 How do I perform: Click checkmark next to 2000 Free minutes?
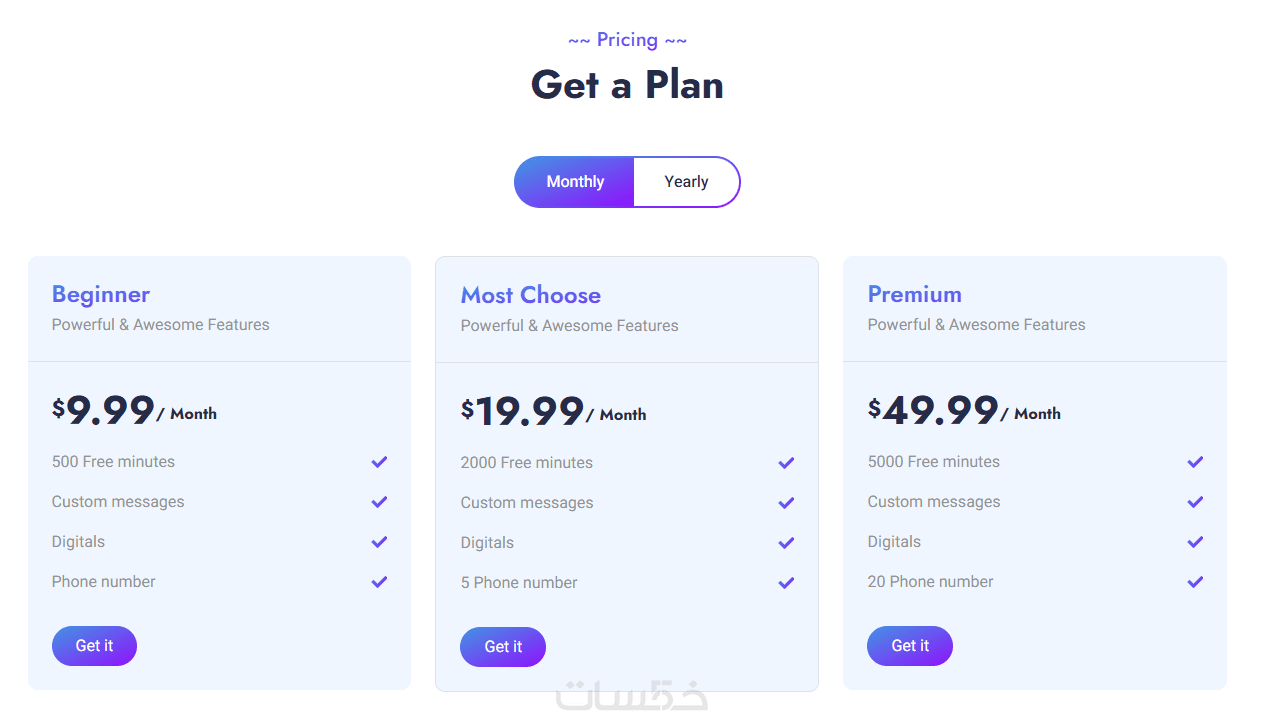tap(786, 463)
